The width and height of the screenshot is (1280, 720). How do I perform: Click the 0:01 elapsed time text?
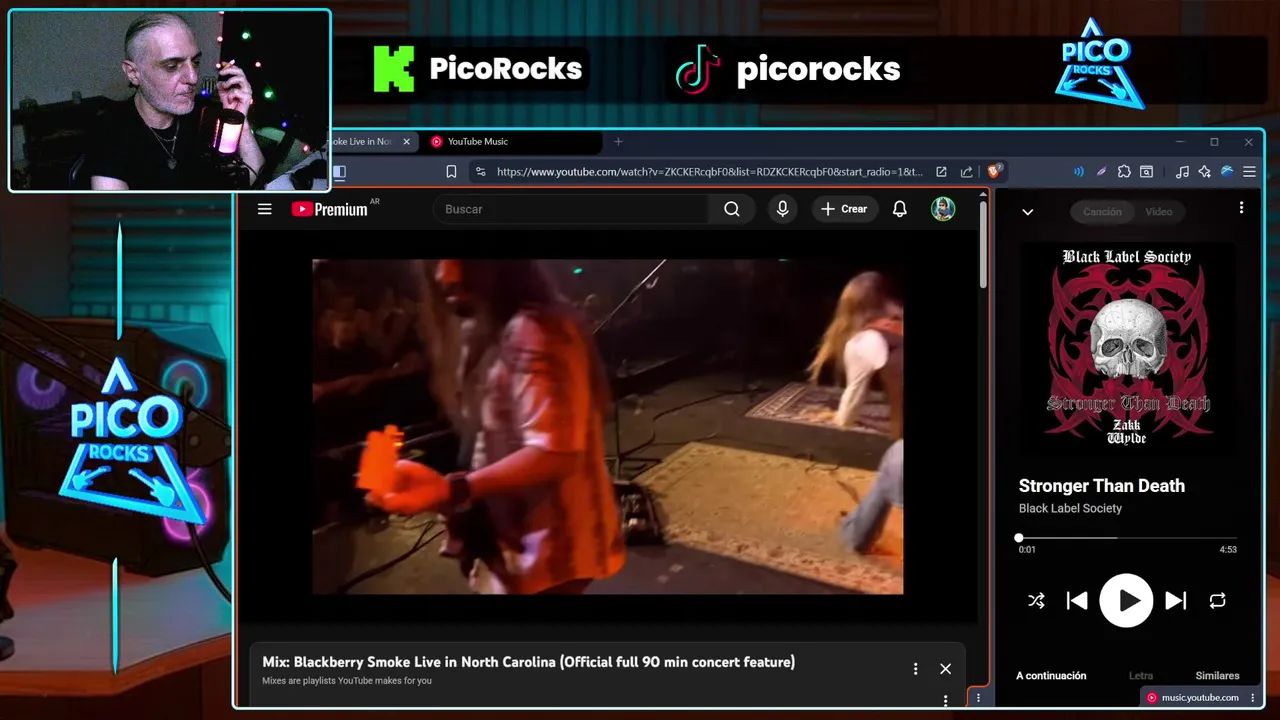click(1027, 550)
